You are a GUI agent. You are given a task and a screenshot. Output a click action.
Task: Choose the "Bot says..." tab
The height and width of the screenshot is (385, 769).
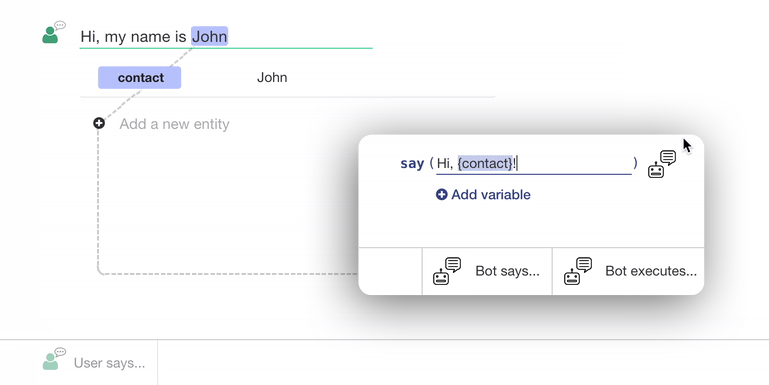coord(487,271)
